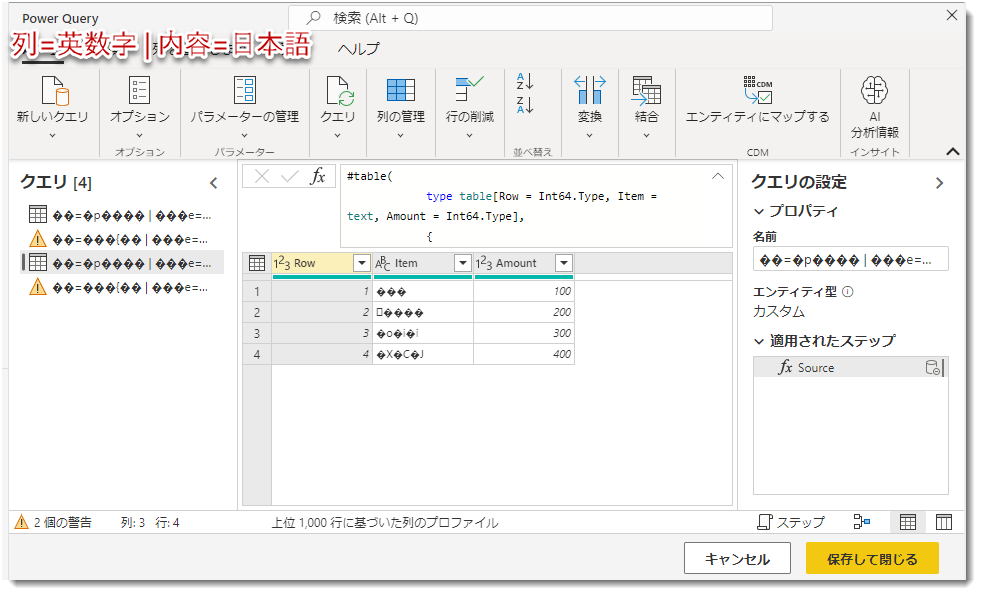
Task: Switch to data grid view icon
Action: (907, 522)
